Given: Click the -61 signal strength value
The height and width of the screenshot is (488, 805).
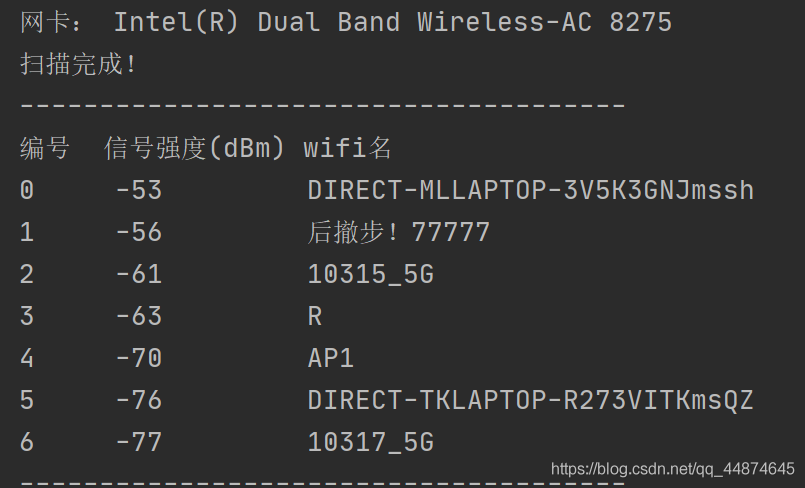Looking at the screenshot, I should [x=138, y=274].
